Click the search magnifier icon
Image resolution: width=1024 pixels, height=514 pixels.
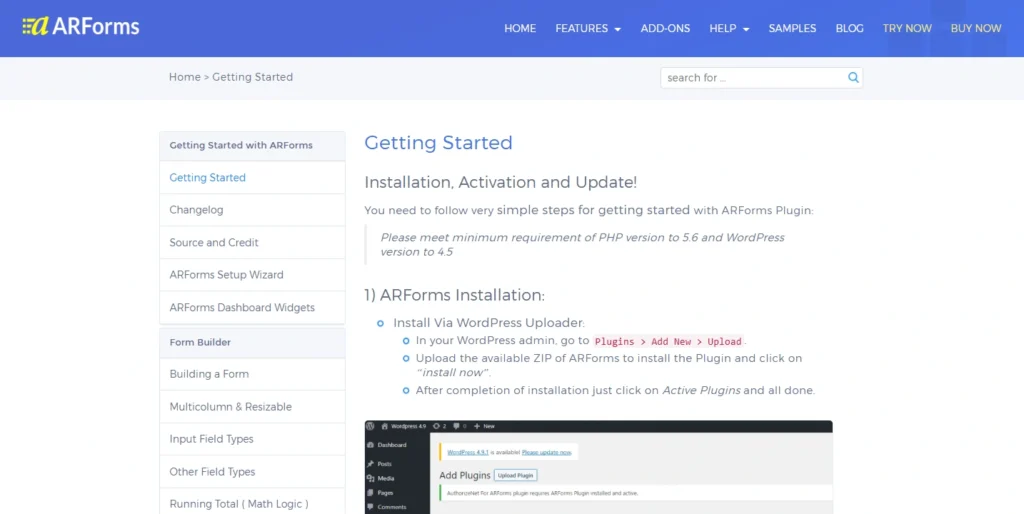[853, 78]
